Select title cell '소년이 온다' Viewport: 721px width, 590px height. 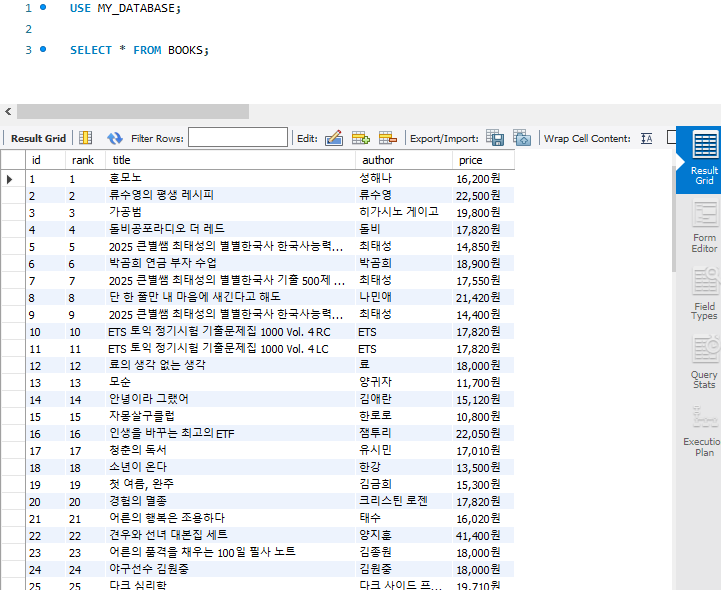230,468
